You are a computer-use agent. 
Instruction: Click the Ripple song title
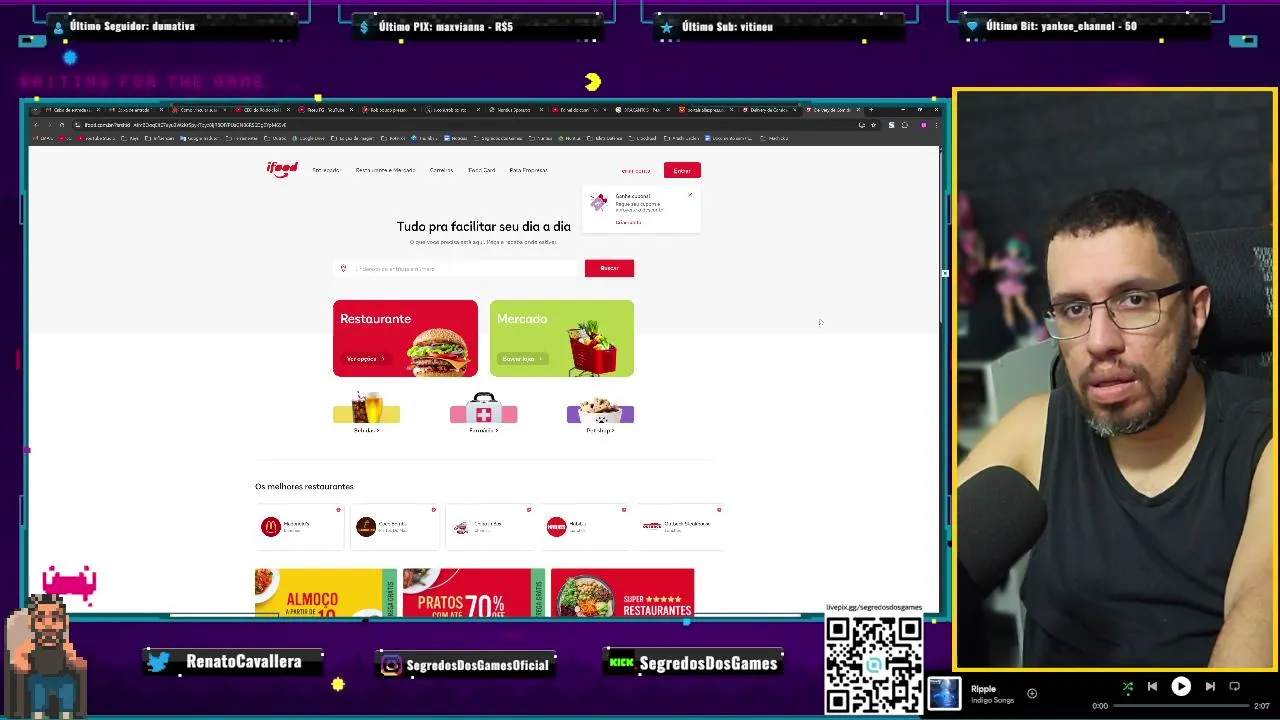983,689
